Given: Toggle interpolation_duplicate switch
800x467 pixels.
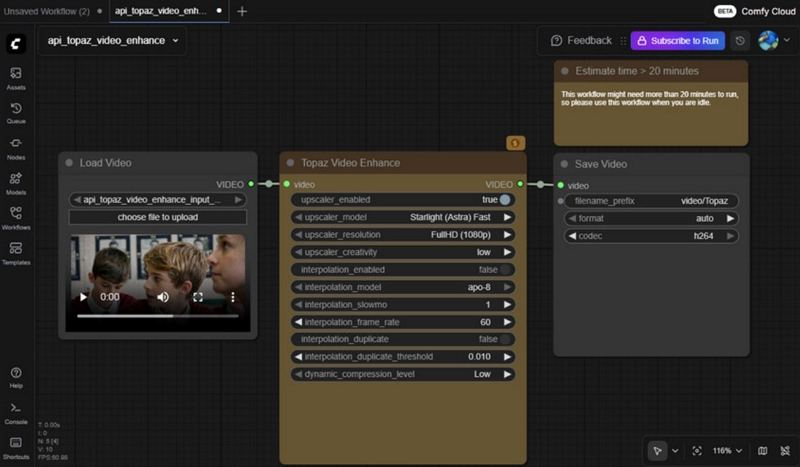Looking at the screenshot, I should 505,339.
